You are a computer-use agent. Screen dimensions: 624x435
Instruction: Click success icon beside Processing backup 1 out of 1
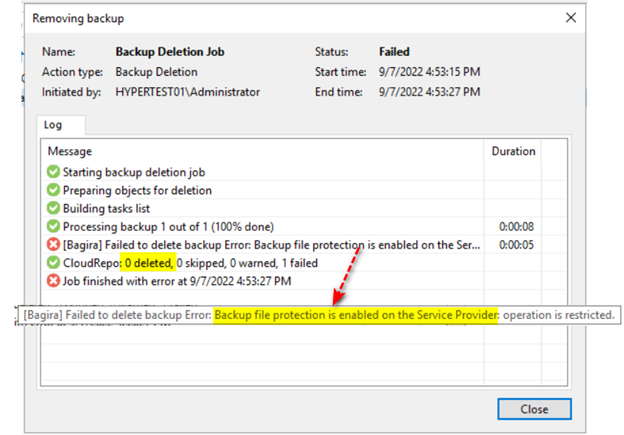click(x=53, y=226)
